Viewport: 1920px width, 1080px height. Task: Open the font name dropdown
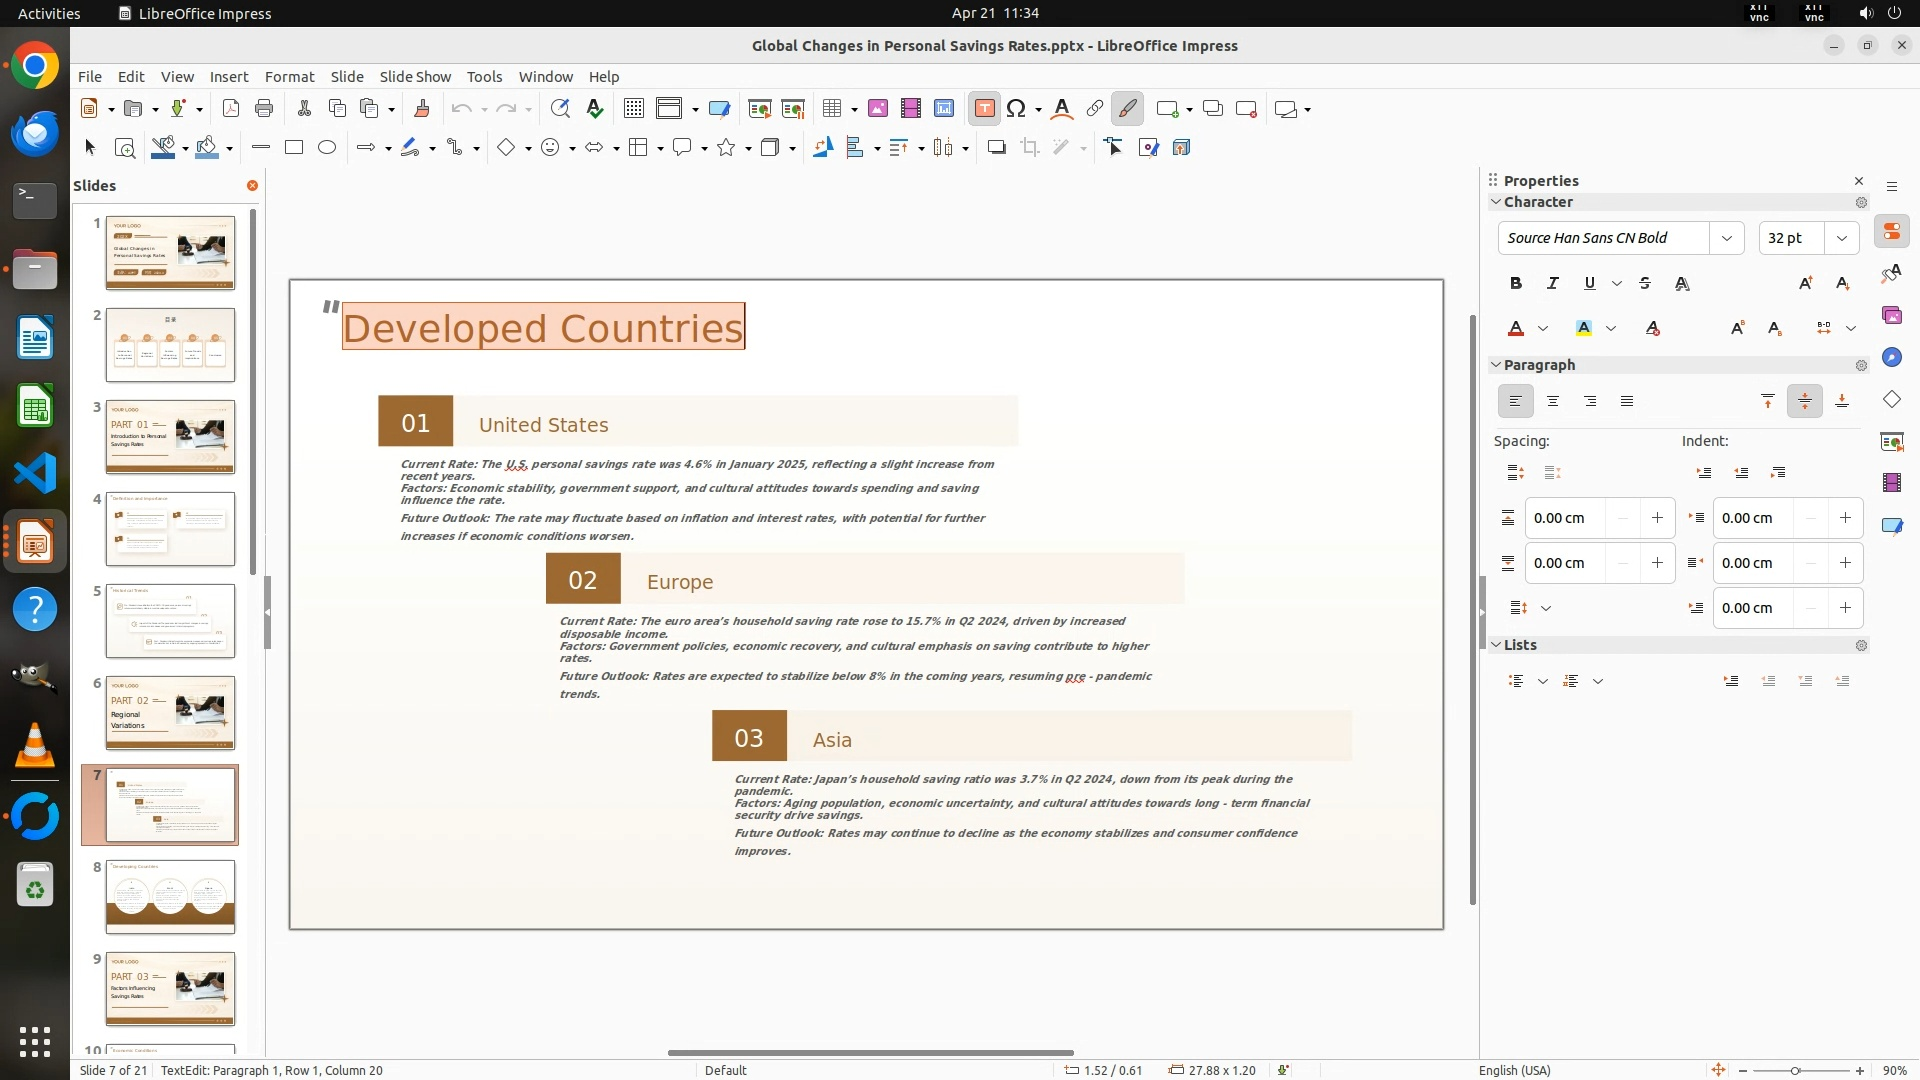click(x=1727, y=238)
